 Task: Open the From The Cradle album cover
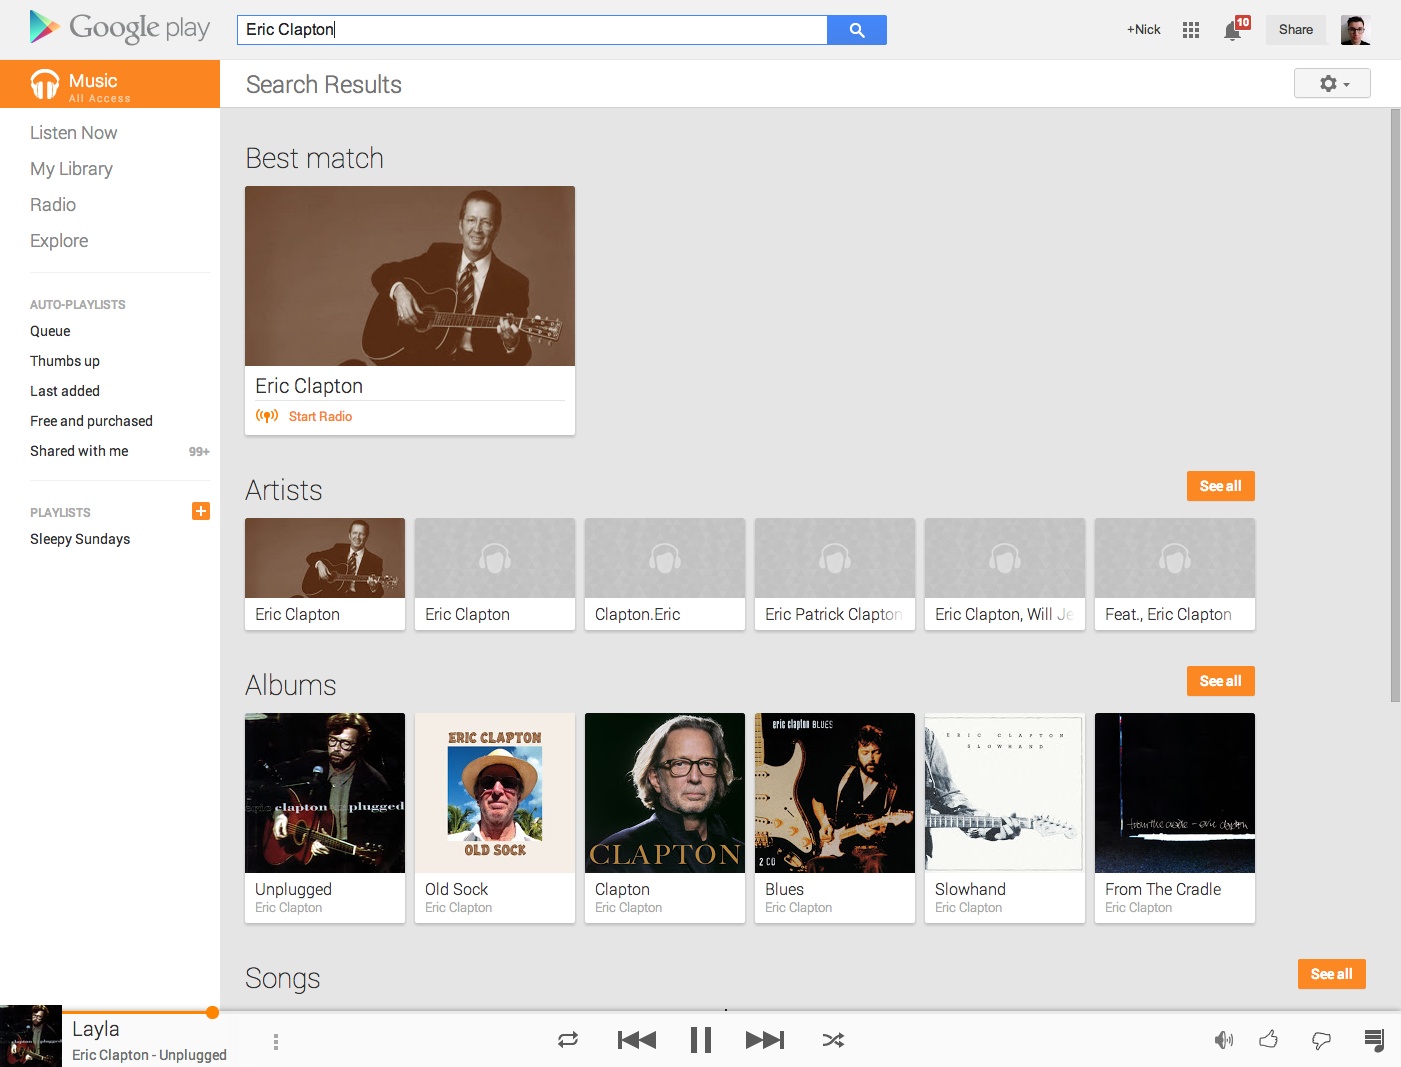(x=1175, y=793)
